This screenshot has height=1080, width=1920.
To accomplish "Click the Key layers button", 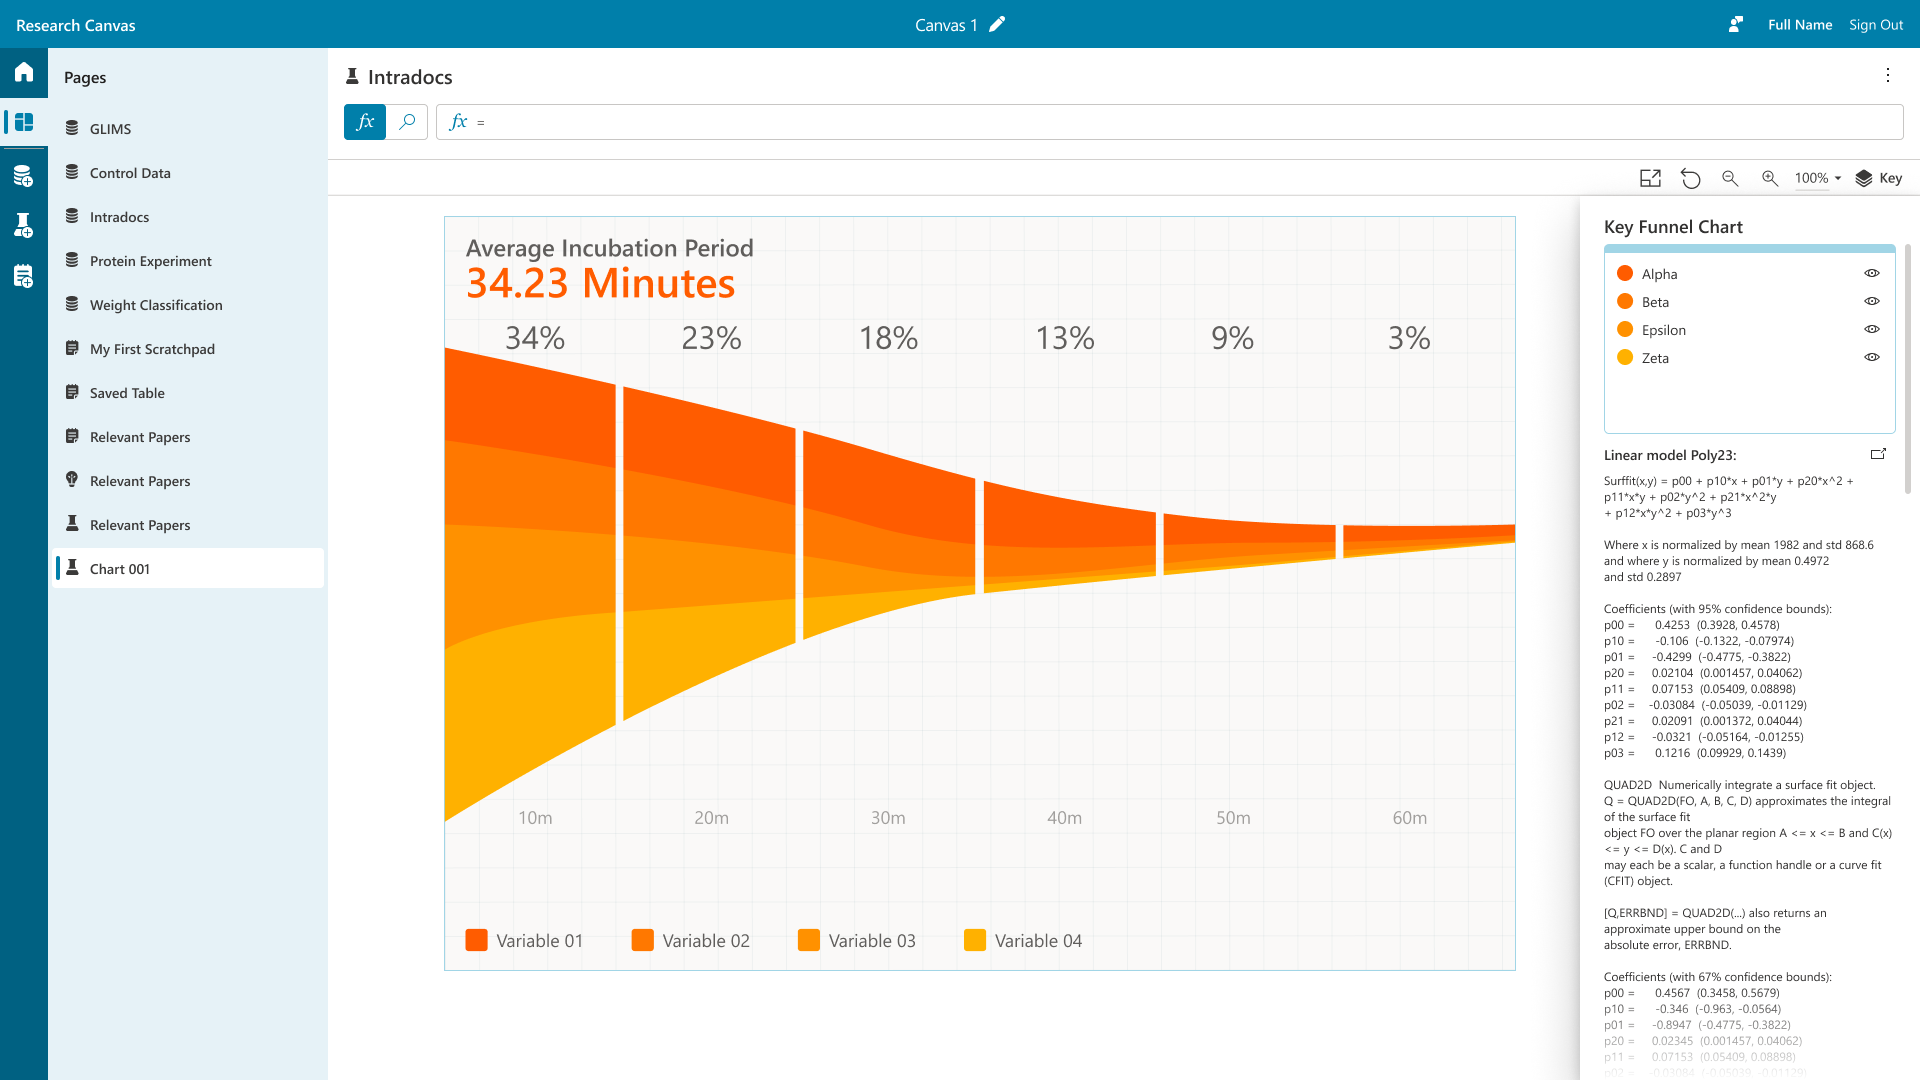I will click(1879, 178).
